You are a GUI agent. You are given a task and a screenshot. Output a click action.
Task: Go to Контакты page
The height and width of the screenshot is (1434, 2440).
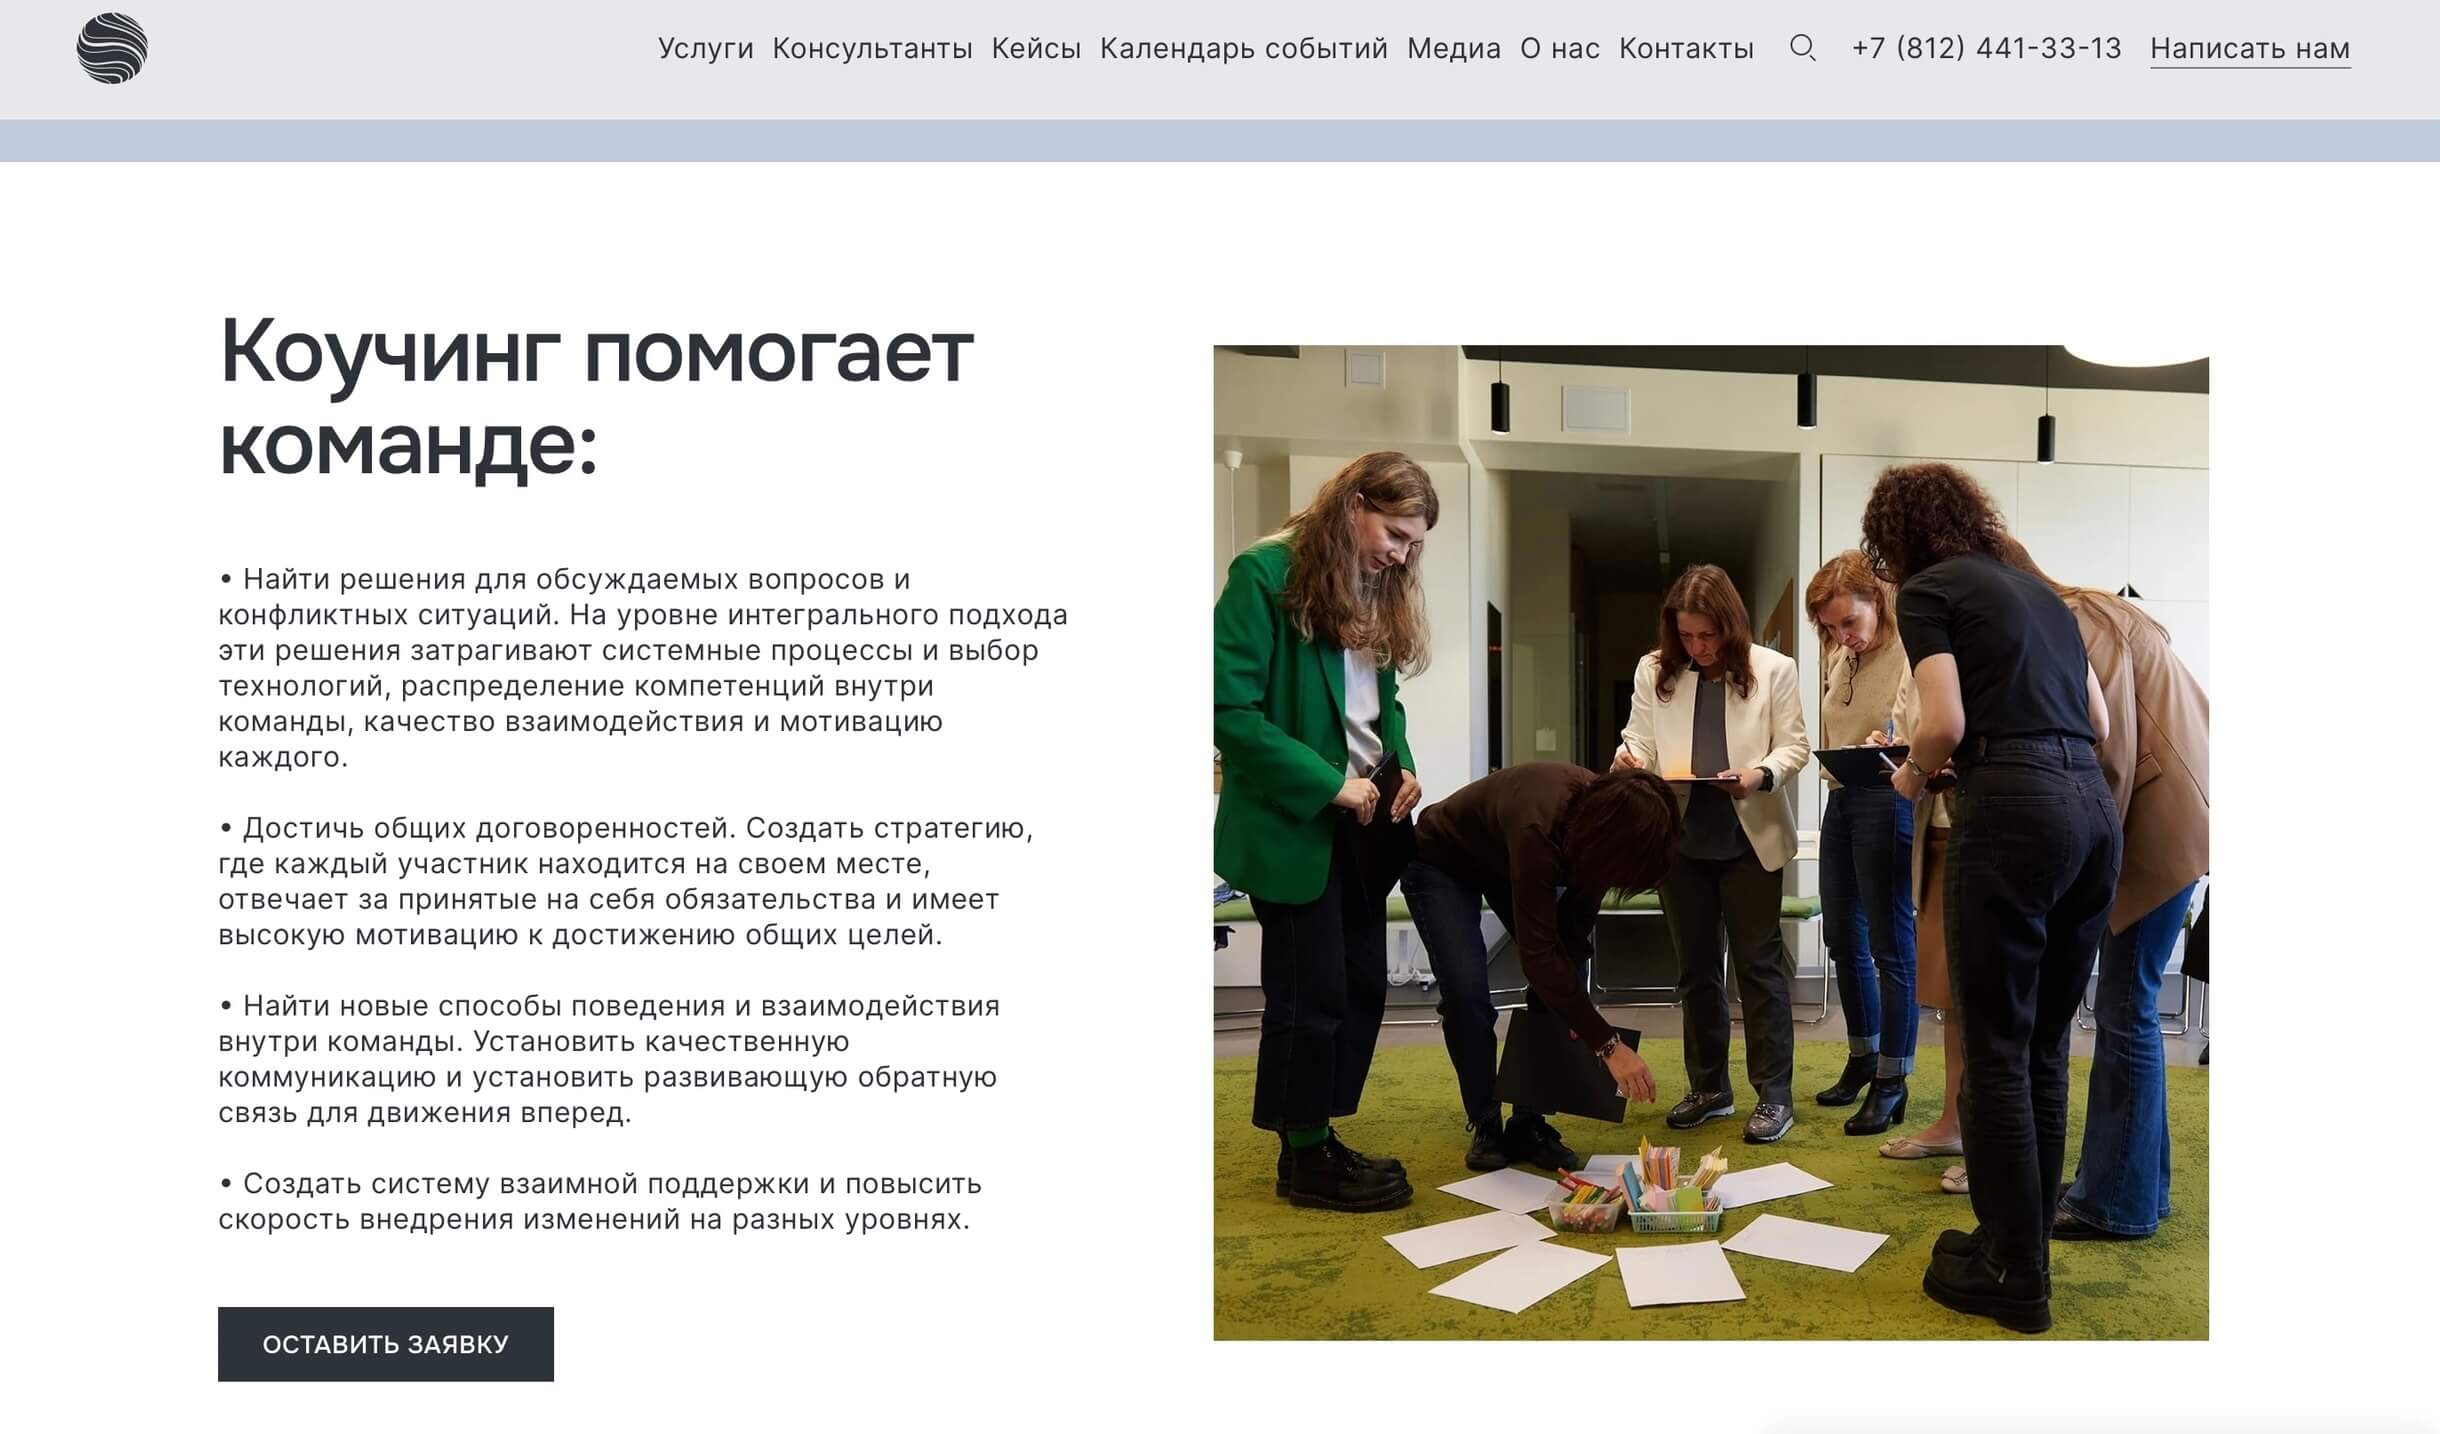(1687, 48)
